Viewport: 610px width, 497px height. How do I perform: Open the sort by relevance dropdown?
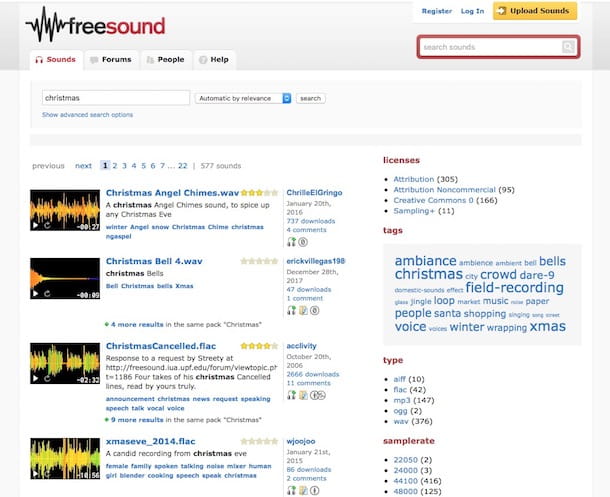click(243, 98)
